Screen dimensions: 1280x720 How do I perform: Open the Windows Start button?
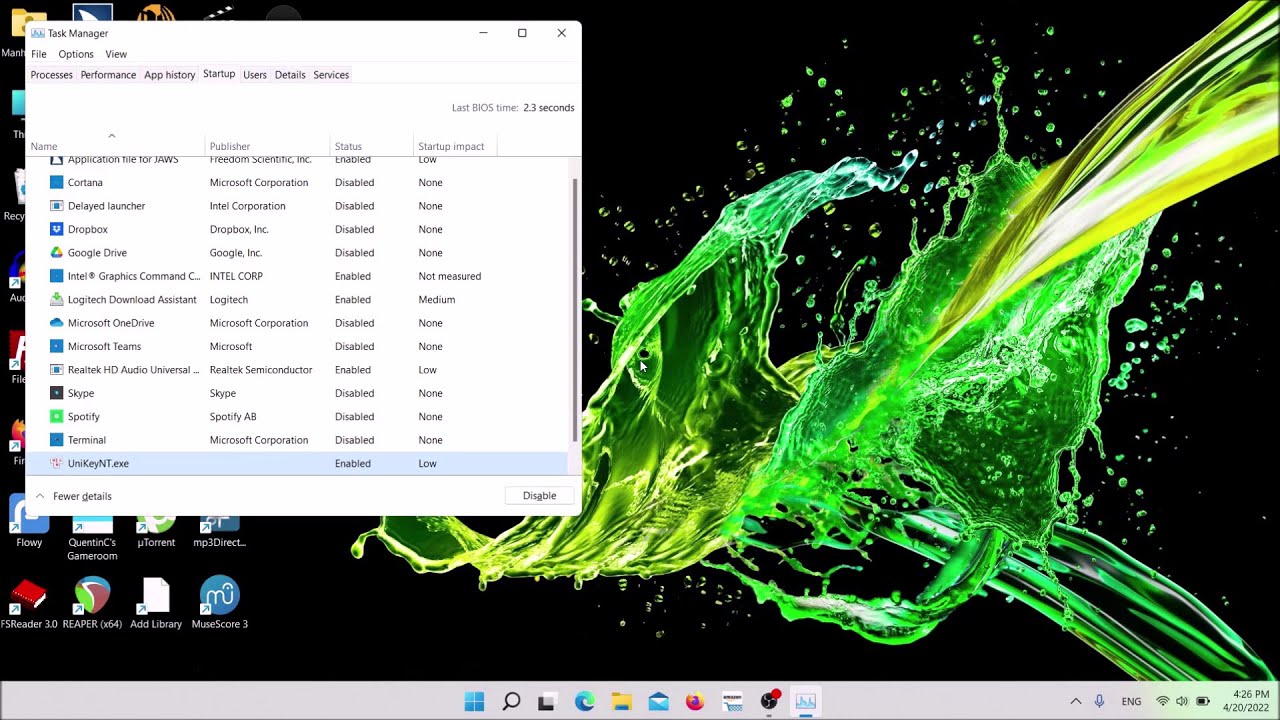(x=474, y=701)
